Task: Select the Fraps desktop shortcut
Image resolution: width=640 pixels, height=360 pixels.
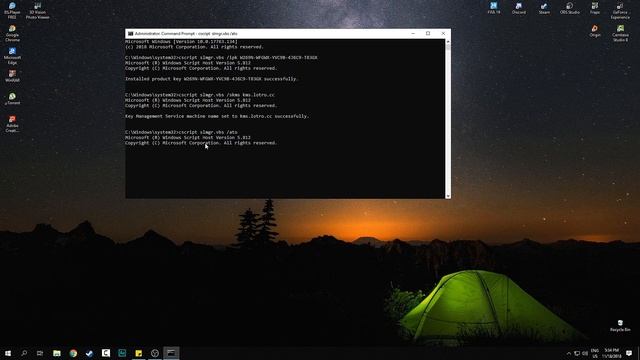Action: (x=595, y=8)
